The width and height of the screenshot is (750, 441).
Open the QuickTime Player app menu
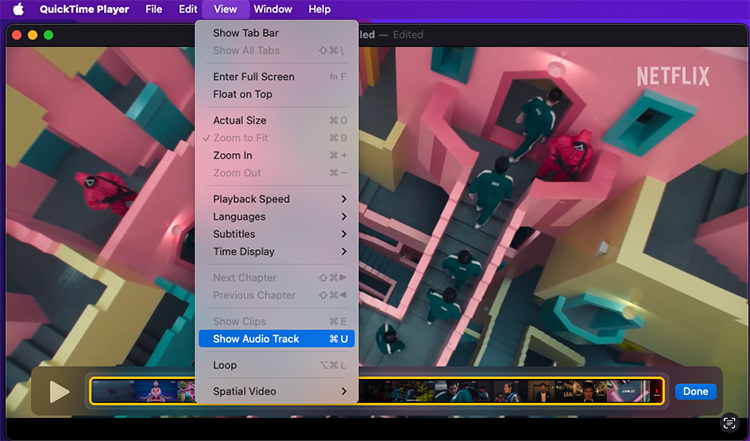coord(84,9)
